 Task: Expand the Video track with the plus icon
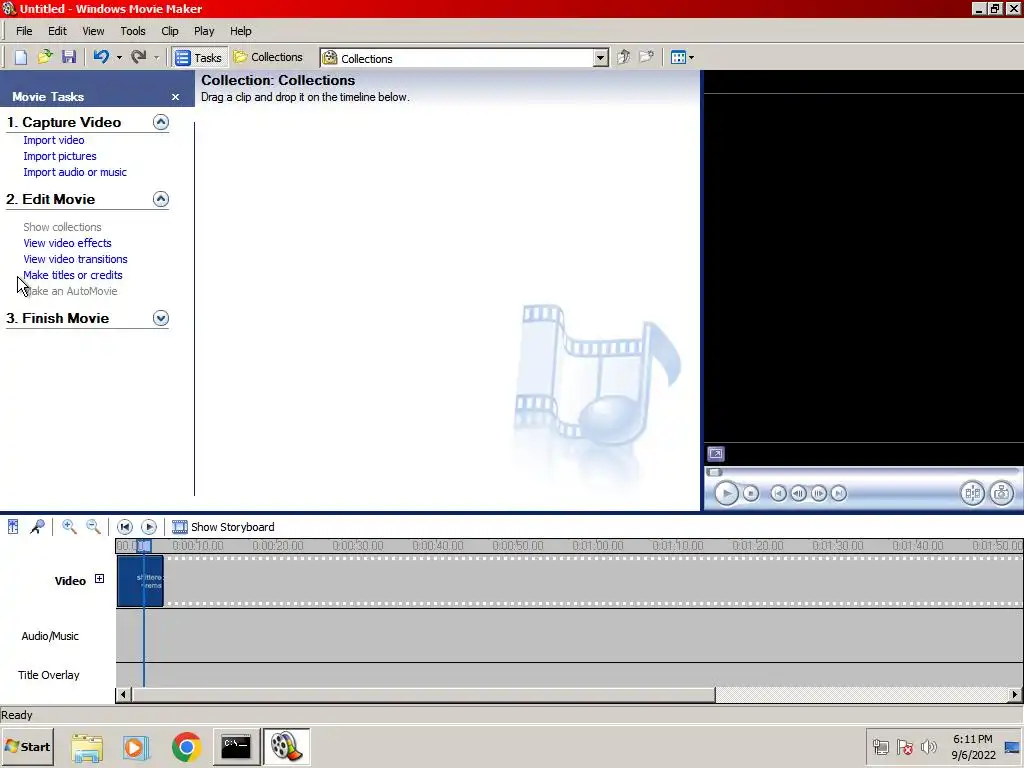pos(99,579)
